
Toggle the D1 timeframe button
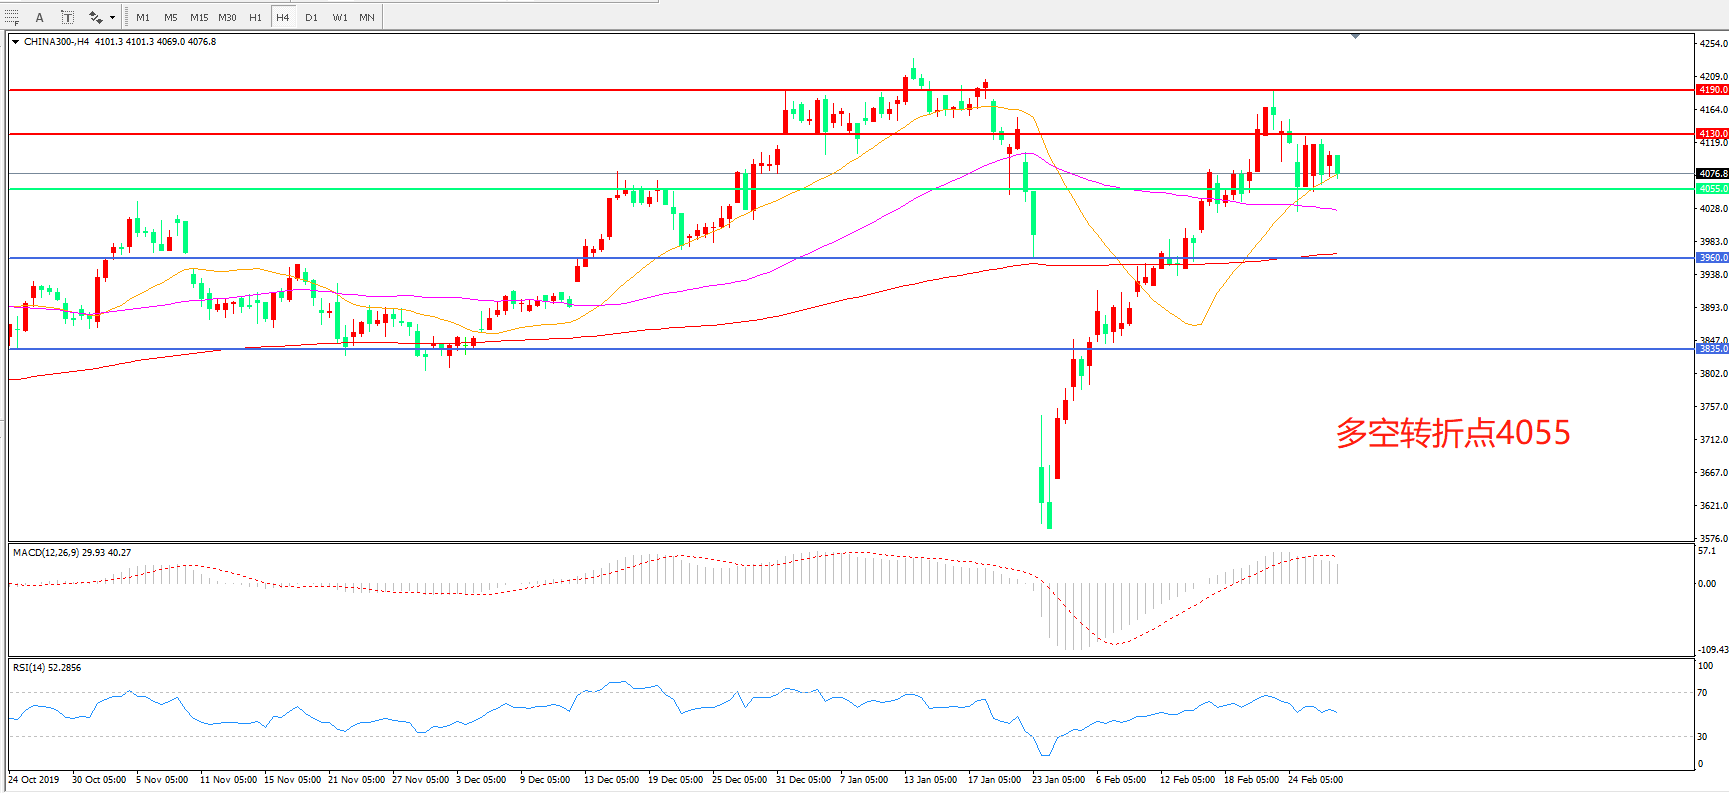click(311, 17)
